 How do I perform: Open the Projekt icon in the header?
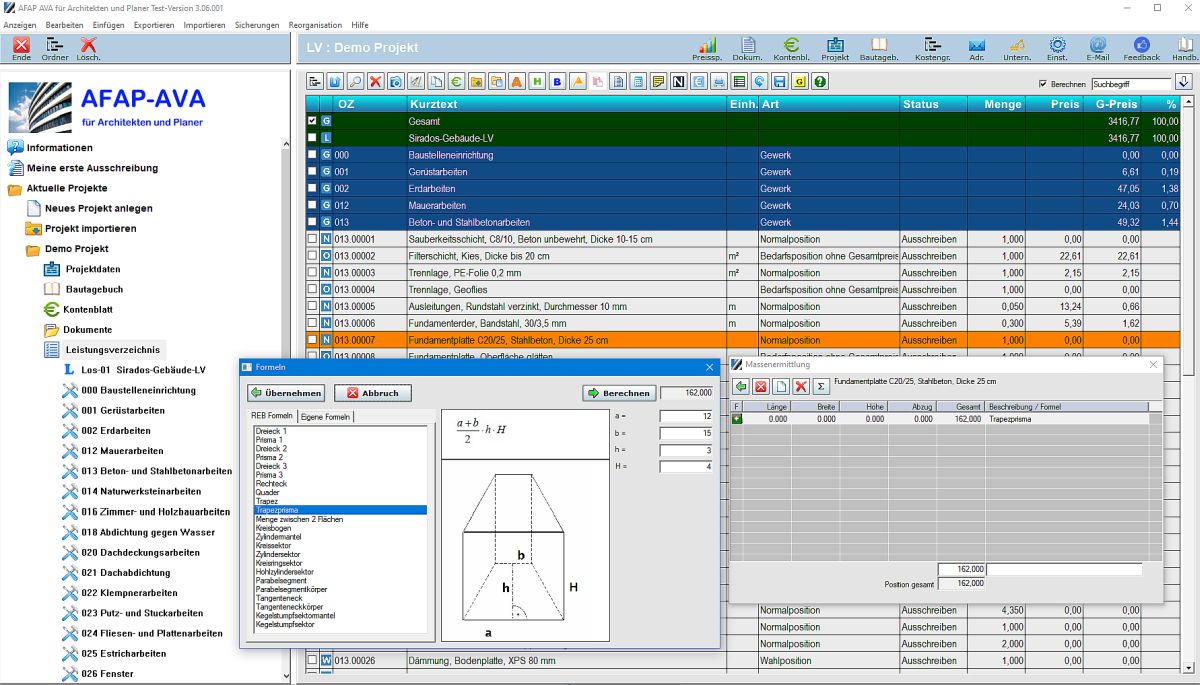[x=835, y=49]
